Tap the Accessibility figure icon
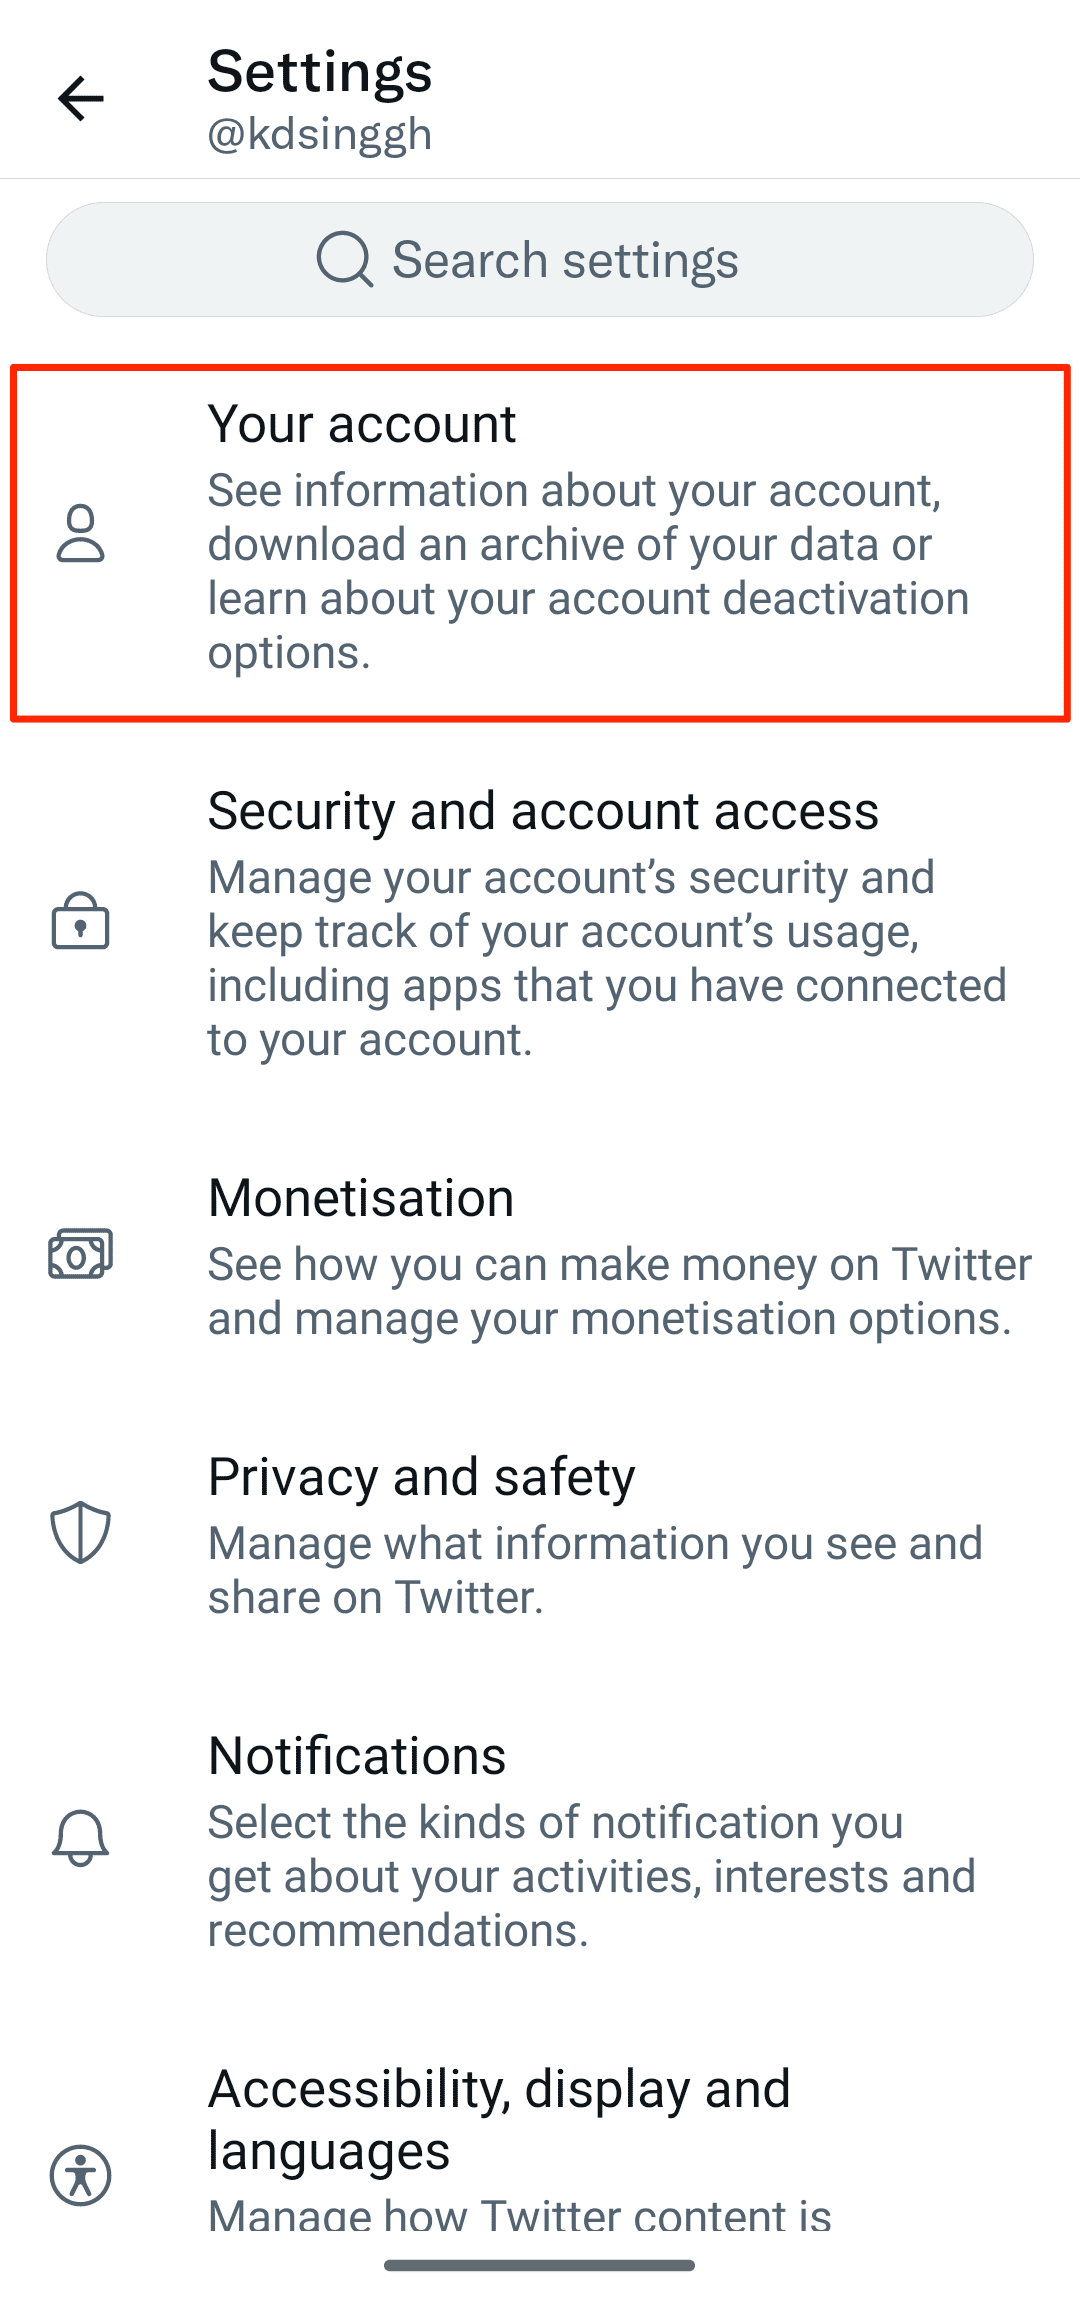1080x2300 pixels. coord(80,2175)
